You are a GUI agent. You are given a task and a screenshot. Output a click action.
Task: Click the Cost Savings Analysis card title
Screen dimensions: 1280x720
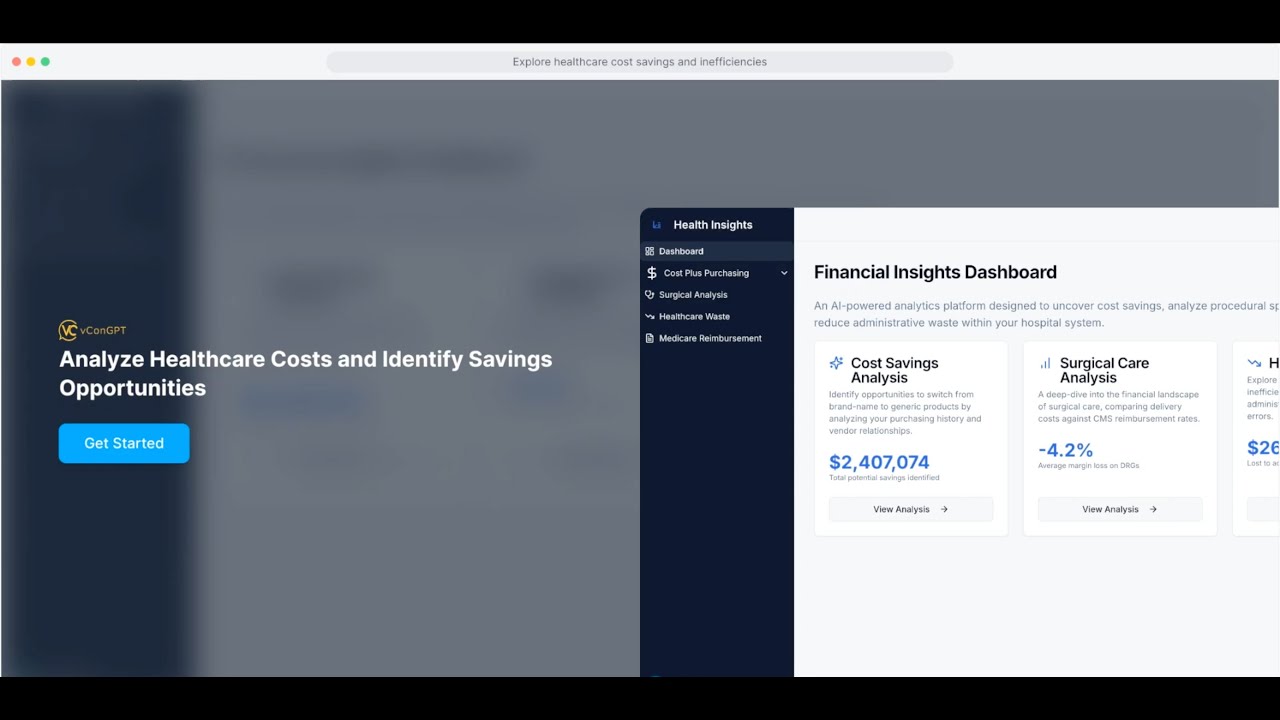pos(895,370)
